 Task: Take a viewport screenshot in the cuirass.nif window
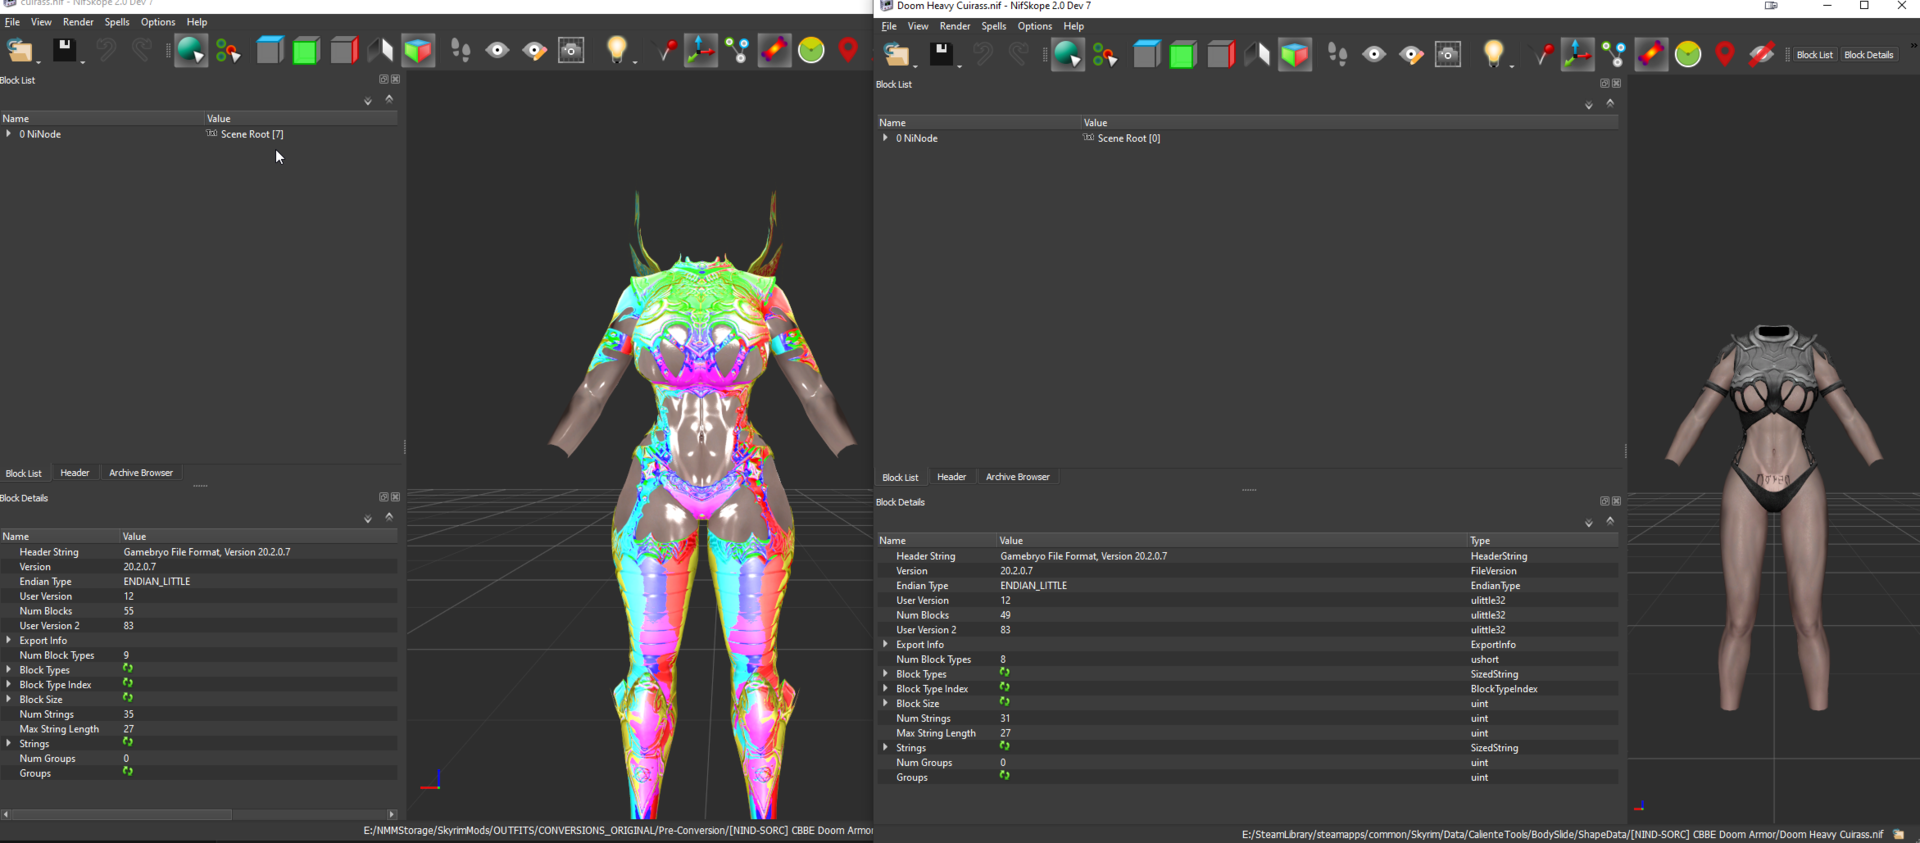click(x=571, y=50)
